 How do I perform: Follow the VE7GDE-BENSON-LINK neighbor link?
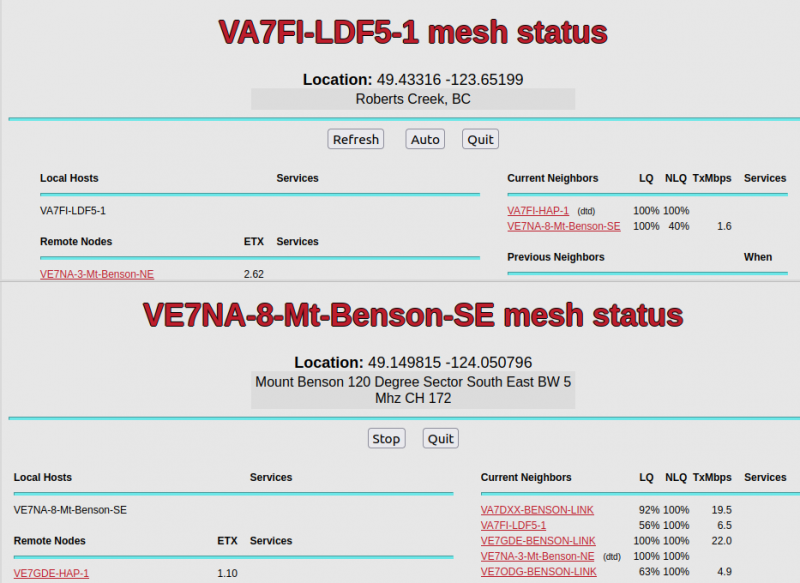point(538,541)
